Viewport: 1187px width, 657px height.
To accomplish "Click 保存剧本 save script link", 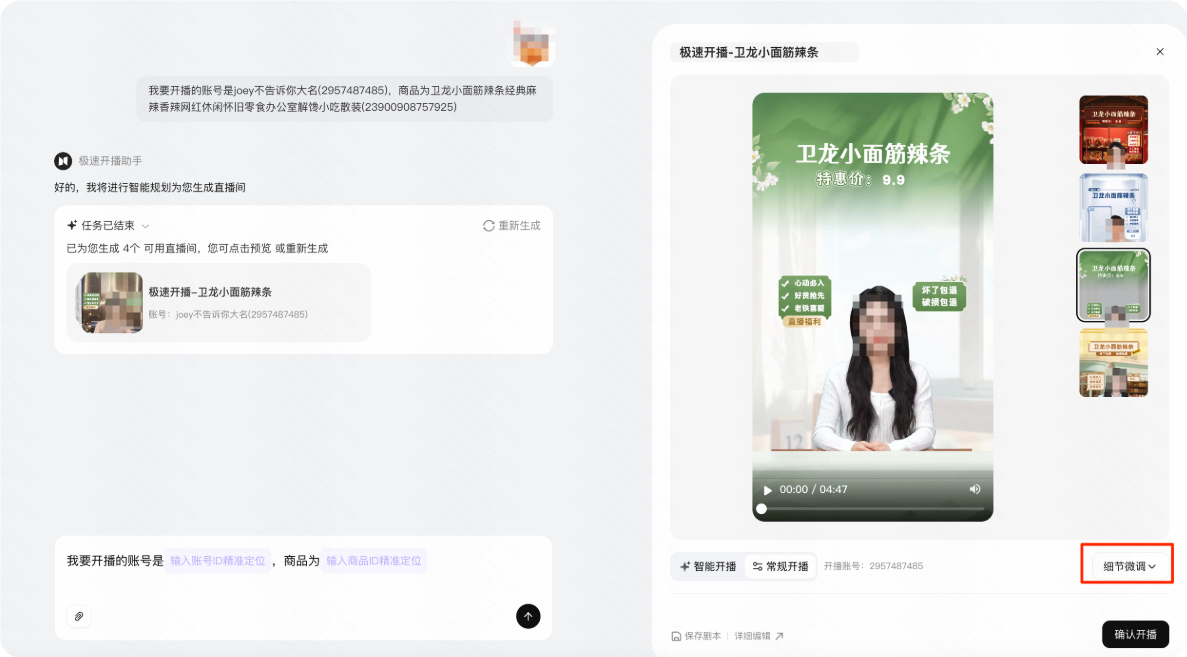I will pos(696,636).
